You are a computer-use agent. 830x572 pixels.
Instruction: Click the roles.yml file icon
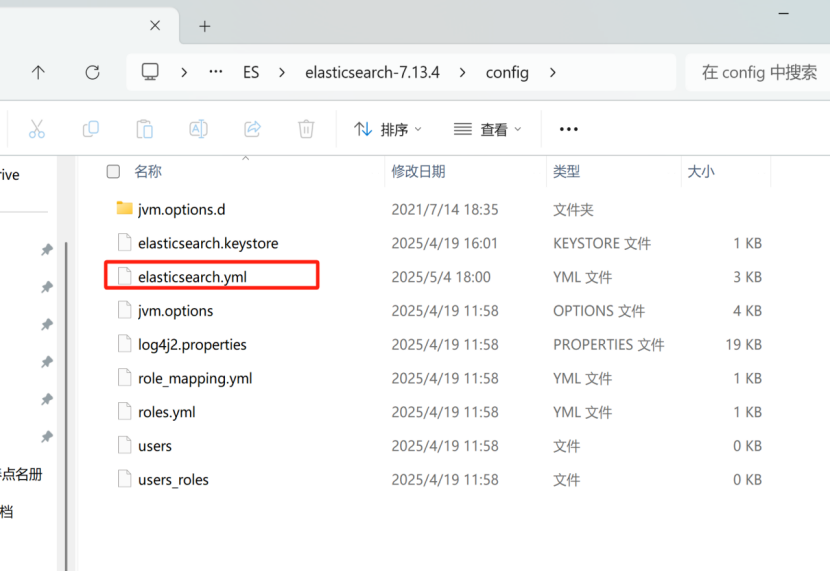(x=124, y=411)
